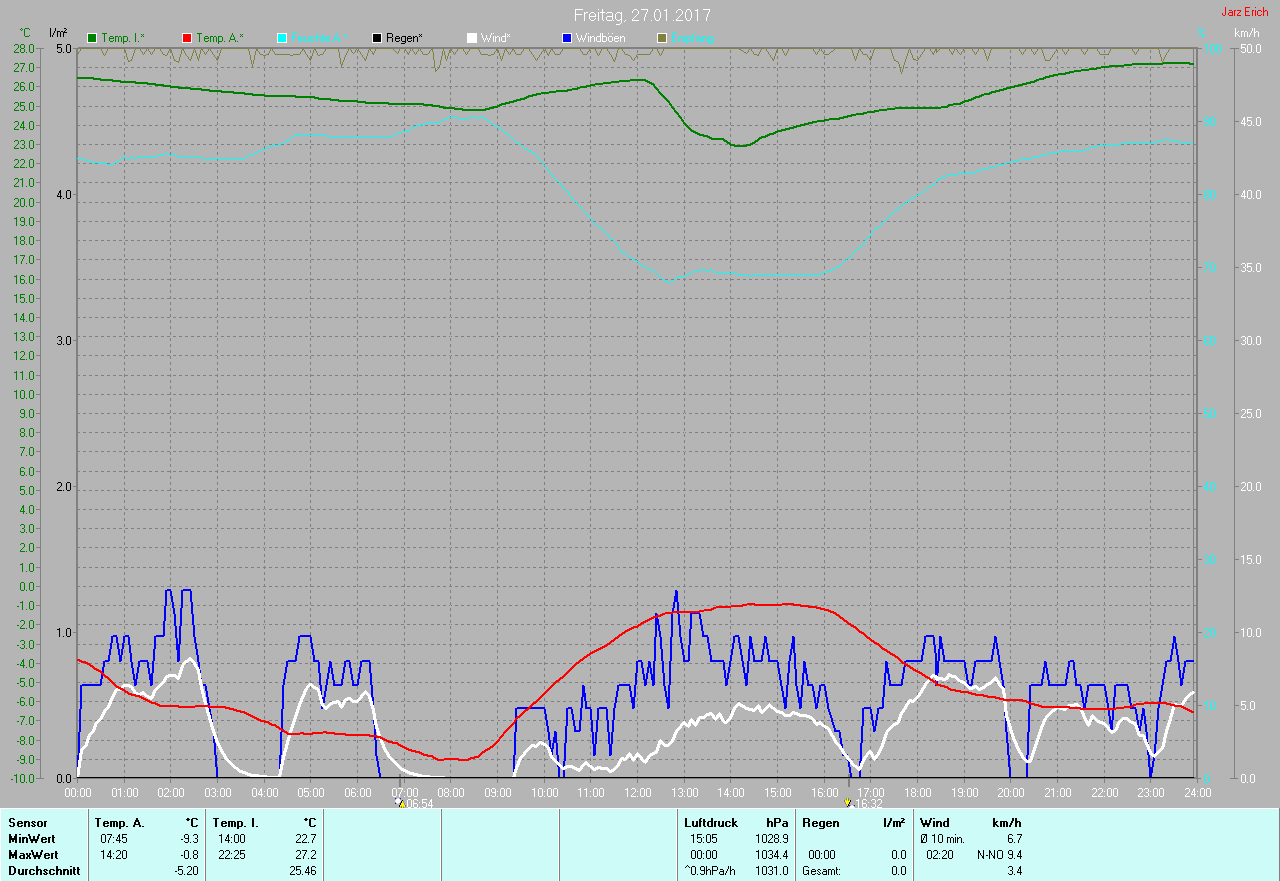Image resolution: width=1280 pixels, height=881 pixels.
Task: Click the blue Windböen legend swatch
Action: click(567, 38)
